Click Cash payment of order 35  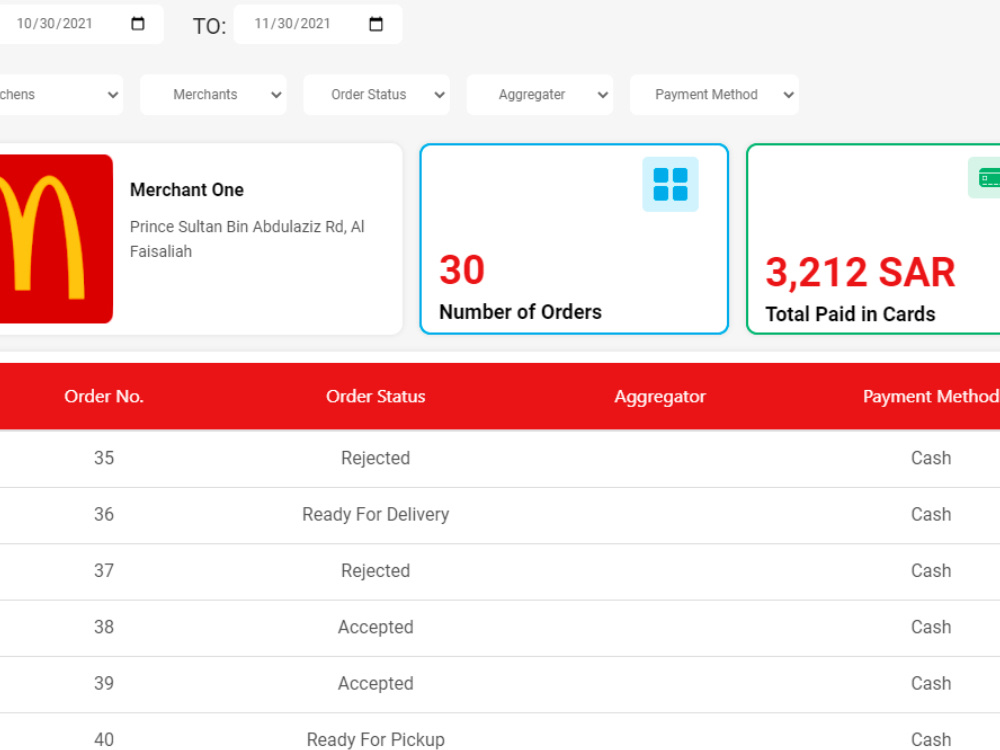pos(931,458)
